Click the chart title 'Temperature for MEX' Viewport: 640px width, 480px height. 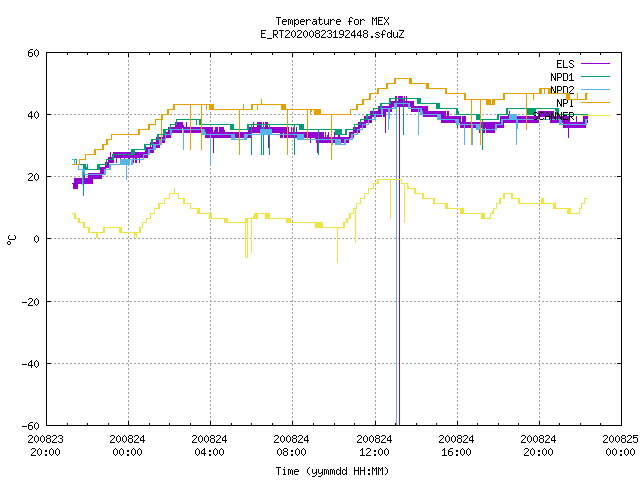[332, 21]
